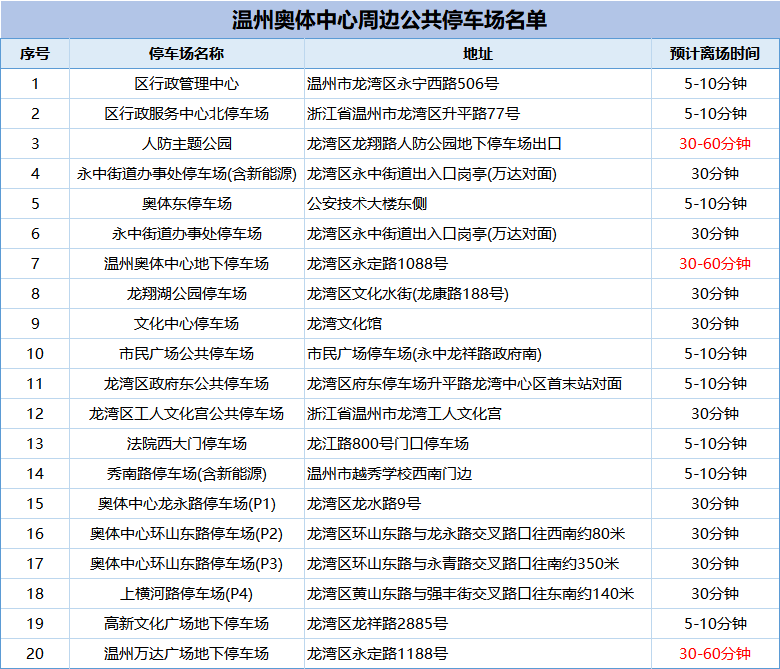This screenshot has height=669, width=780.
Task: Click address 龙江路800号门口停车场
Action: click(388, 444)
